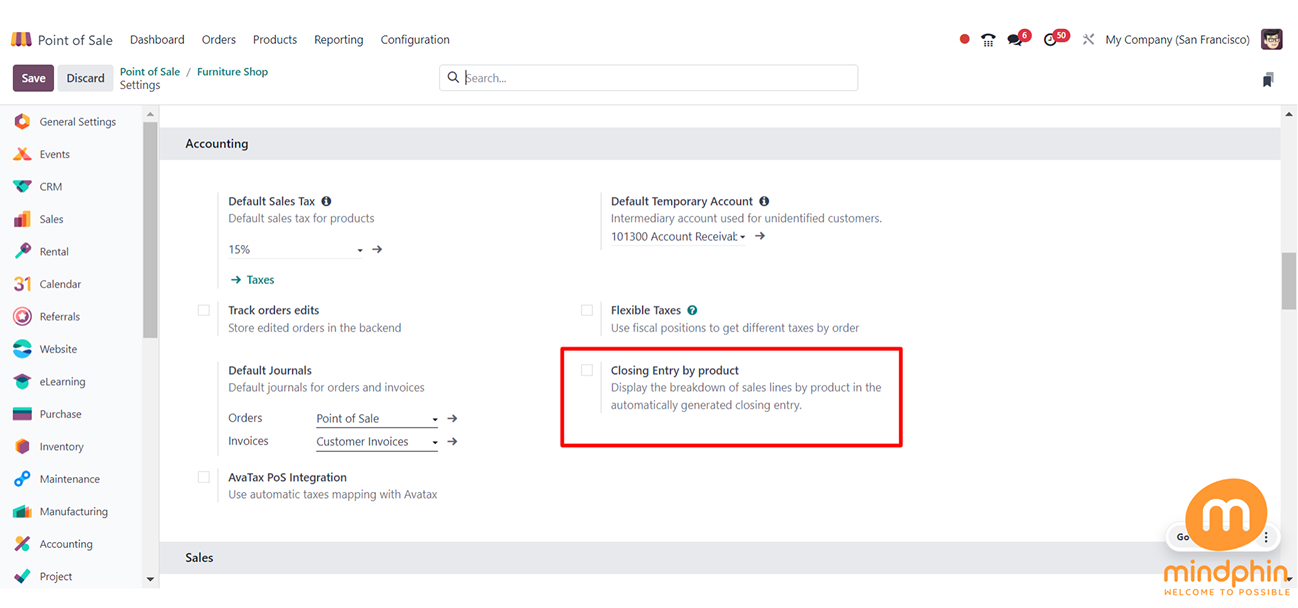The height and width of the screenshot is (608, 1298).
Task: Open the activities clock icon
Action: (1050, 40)
